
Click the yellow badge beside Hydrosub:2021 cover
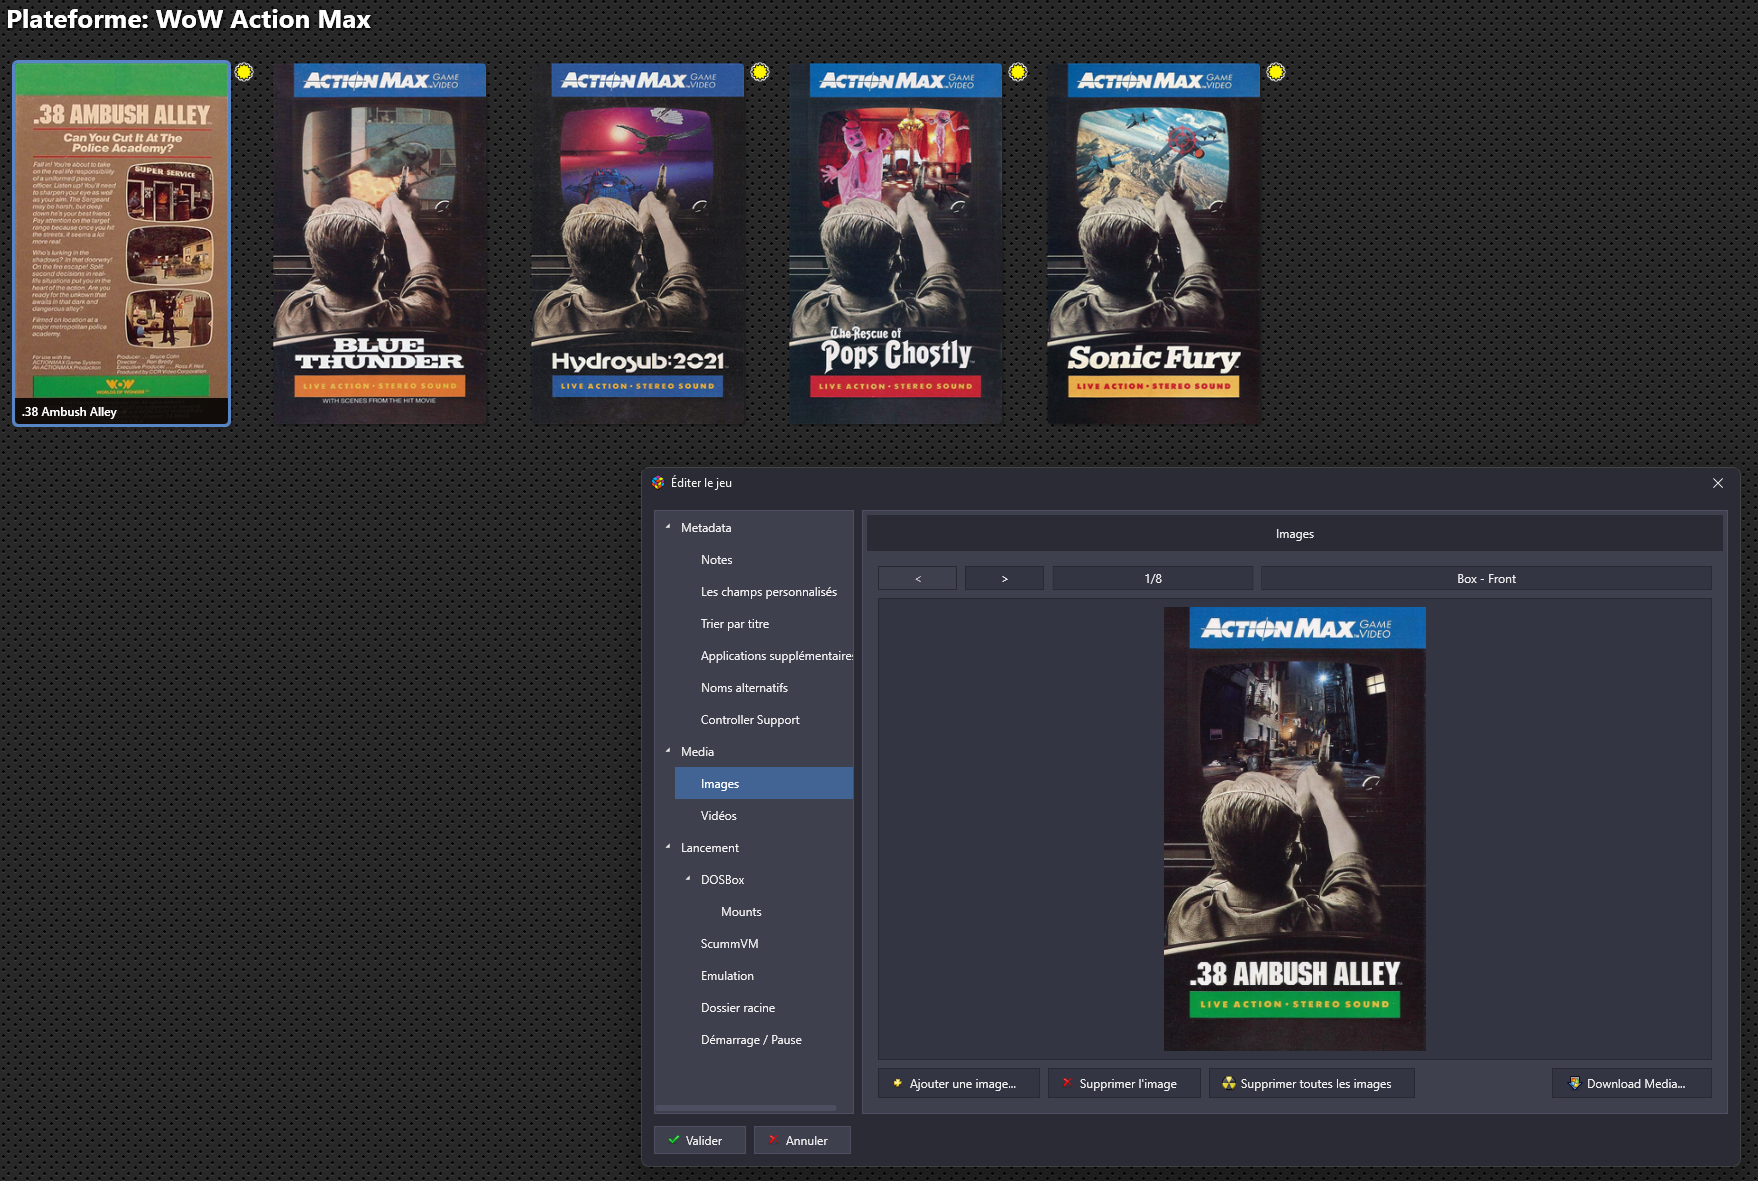(760, 72)
